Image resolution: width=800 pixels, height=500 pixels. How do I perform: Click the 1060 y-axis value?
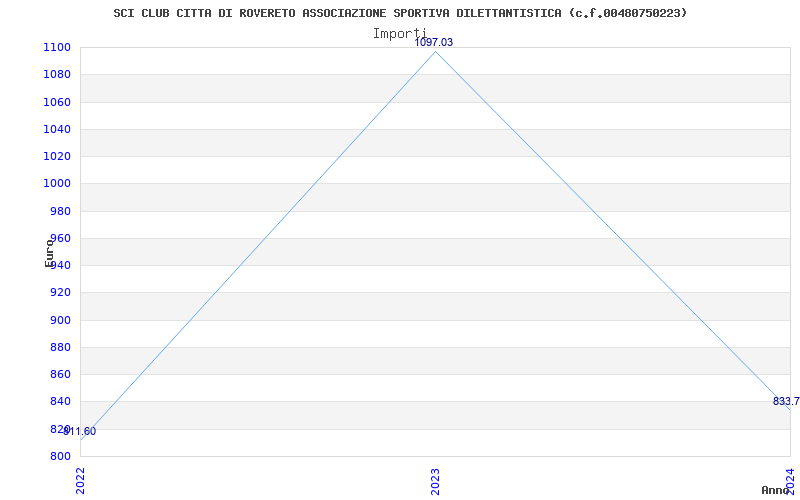57,103
